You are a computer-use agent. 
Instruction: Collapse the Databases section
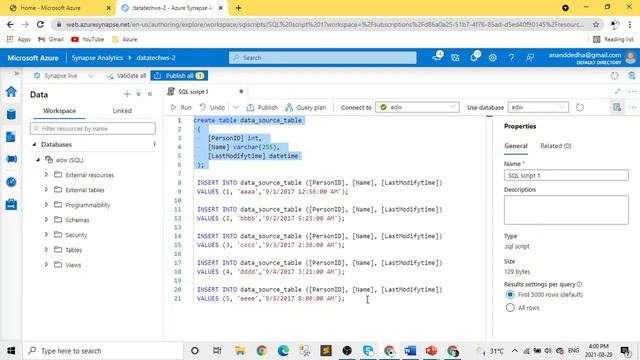click(34, 144)
